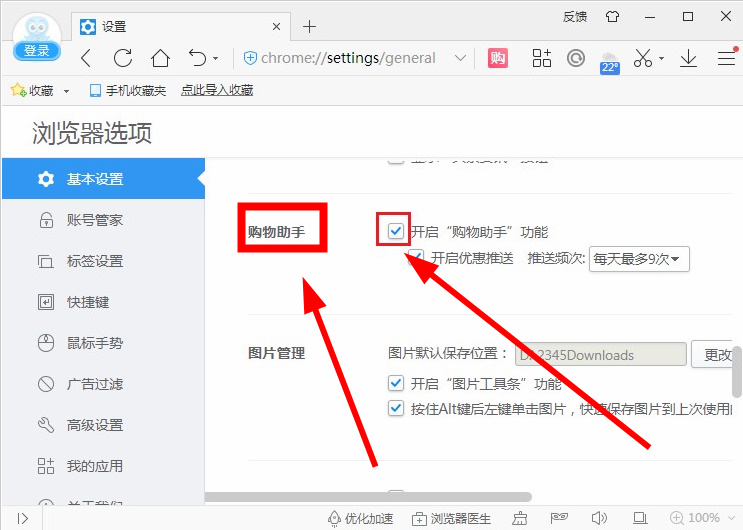Image resolution: width=743 pixels, height=530 pixels.
Task: Click the vertical scrollbar thumb
Action: coord(737,372)
